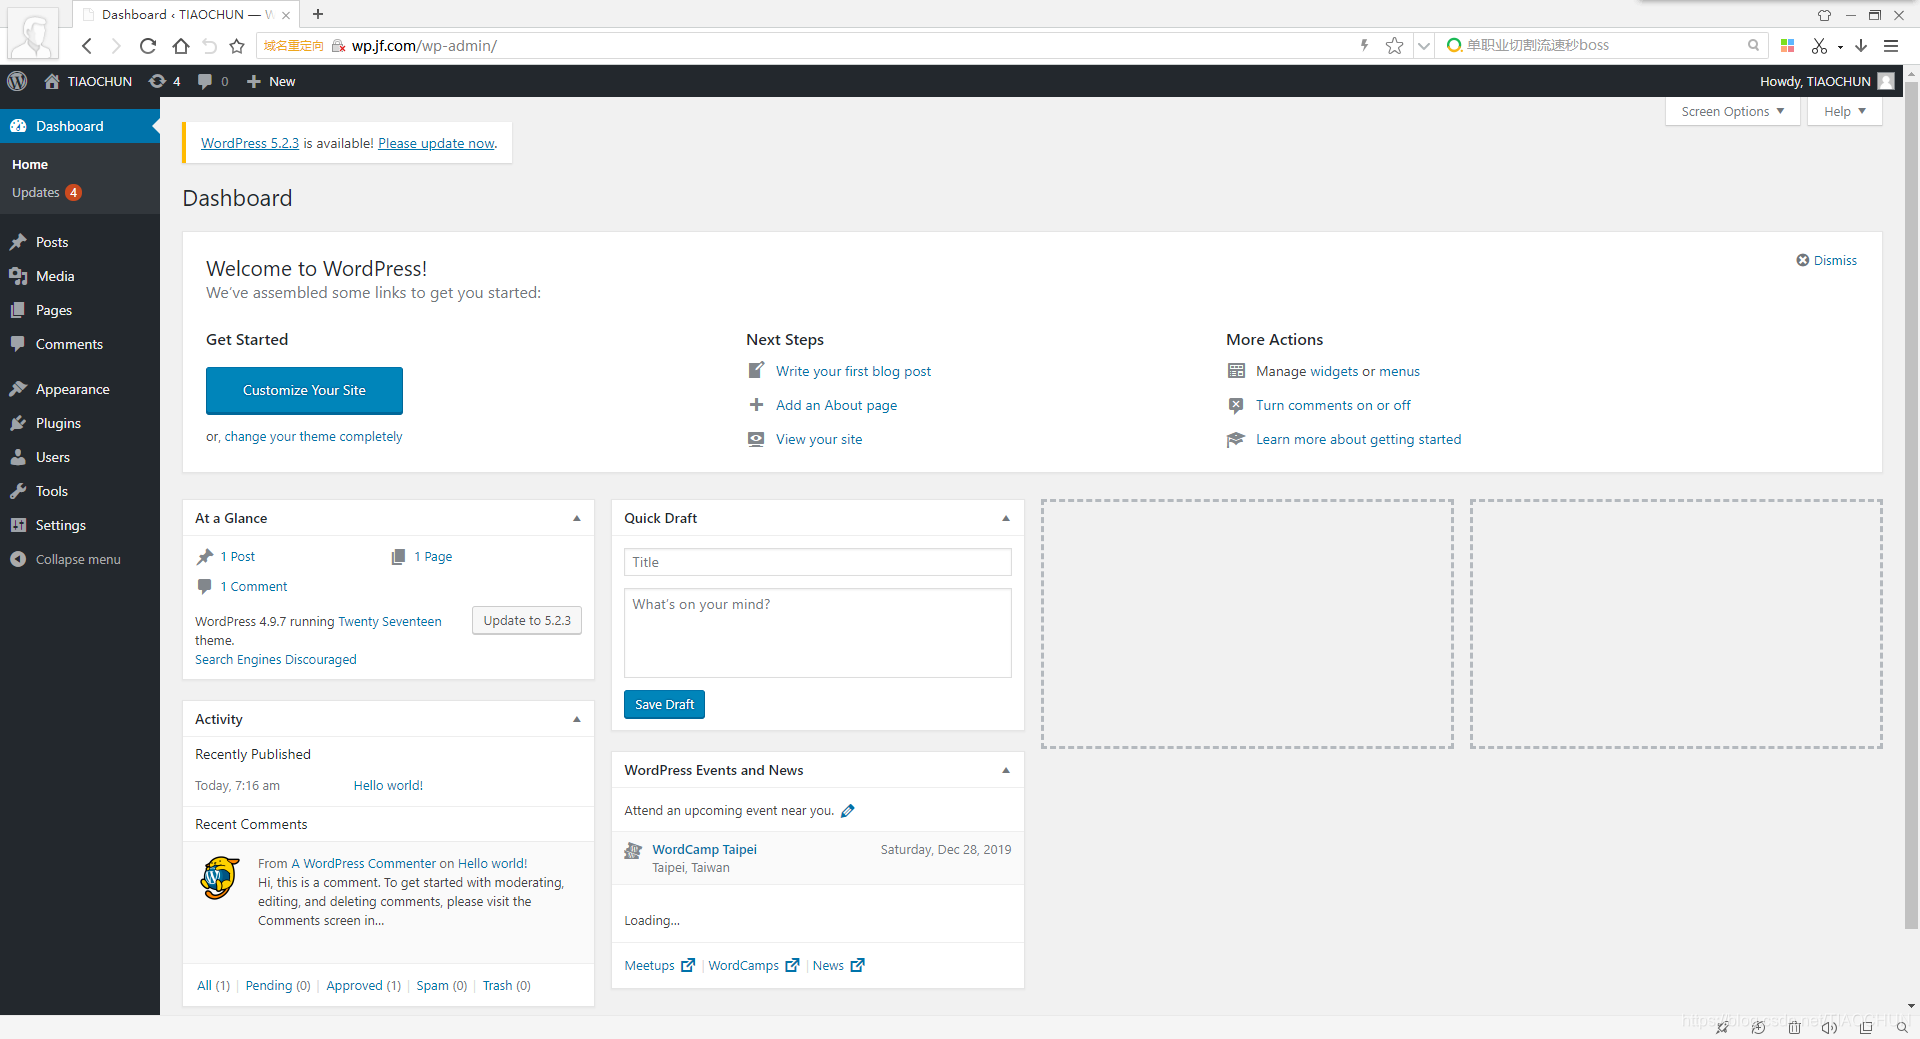This screenshot has width=1920, height=1039.
Task: Collapse the Activity widget
Action: (577, 719)
